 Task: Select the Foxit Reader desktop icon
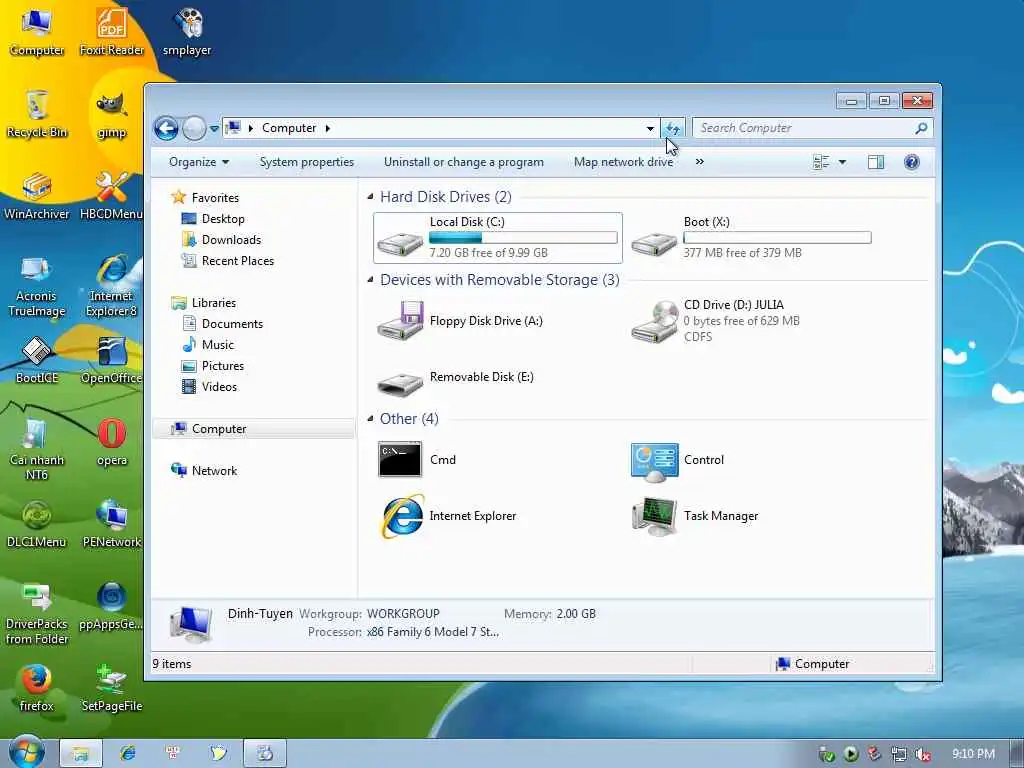pyautogui.click(x=112, y=31)
